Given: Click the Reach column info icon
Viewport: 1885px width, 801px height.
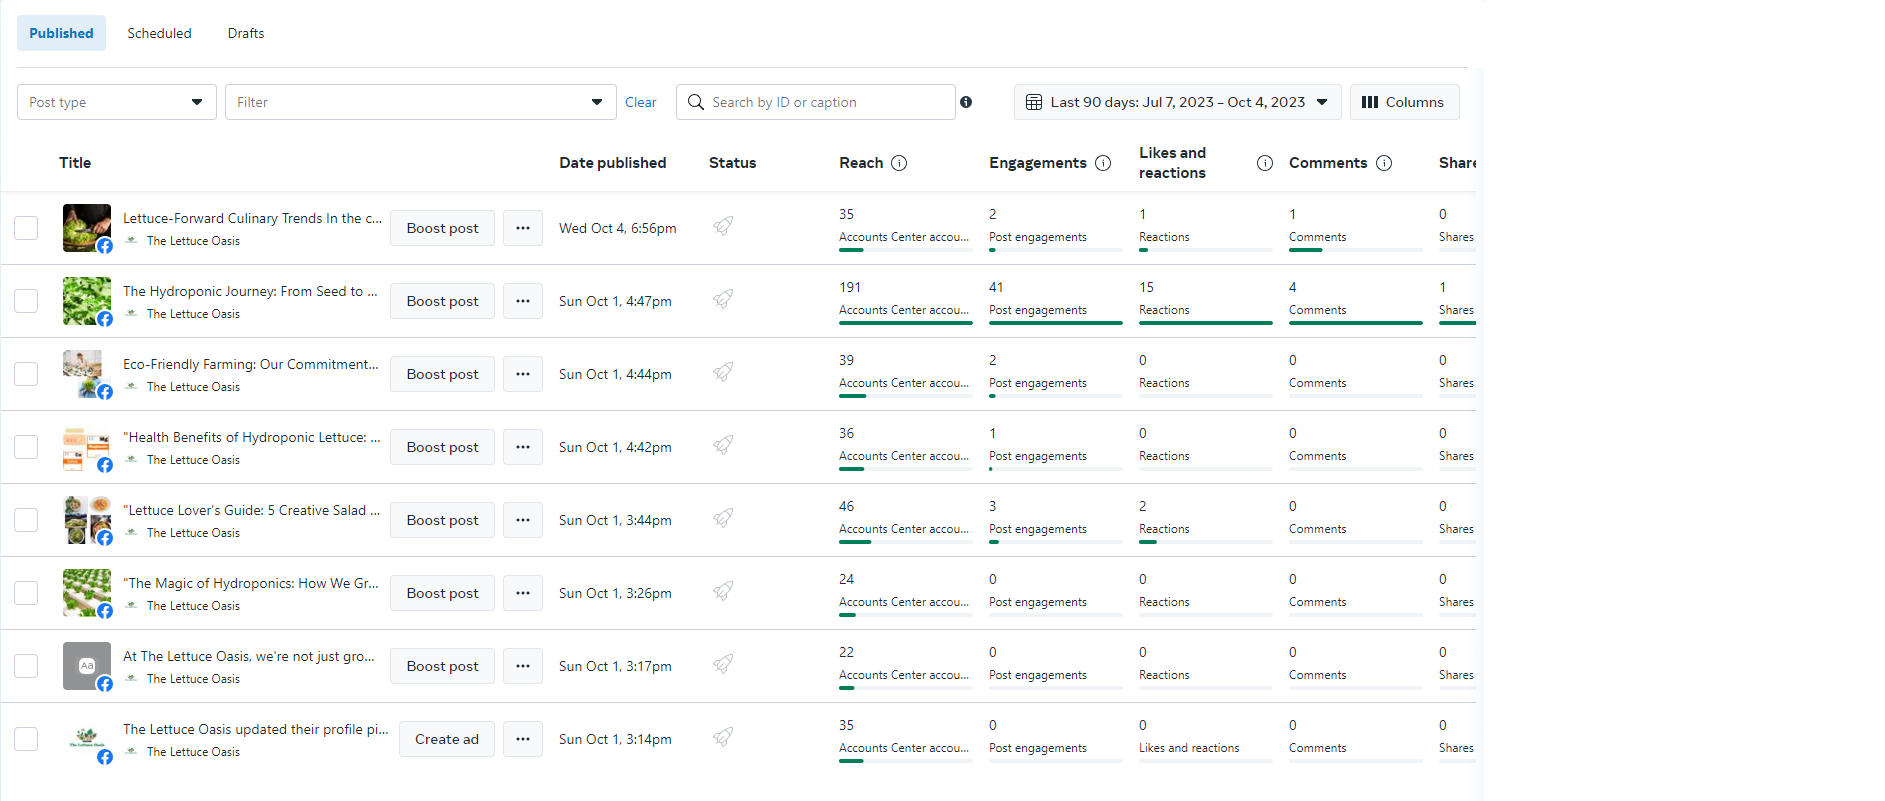Looking at the screenshot, I should [899, 163].
